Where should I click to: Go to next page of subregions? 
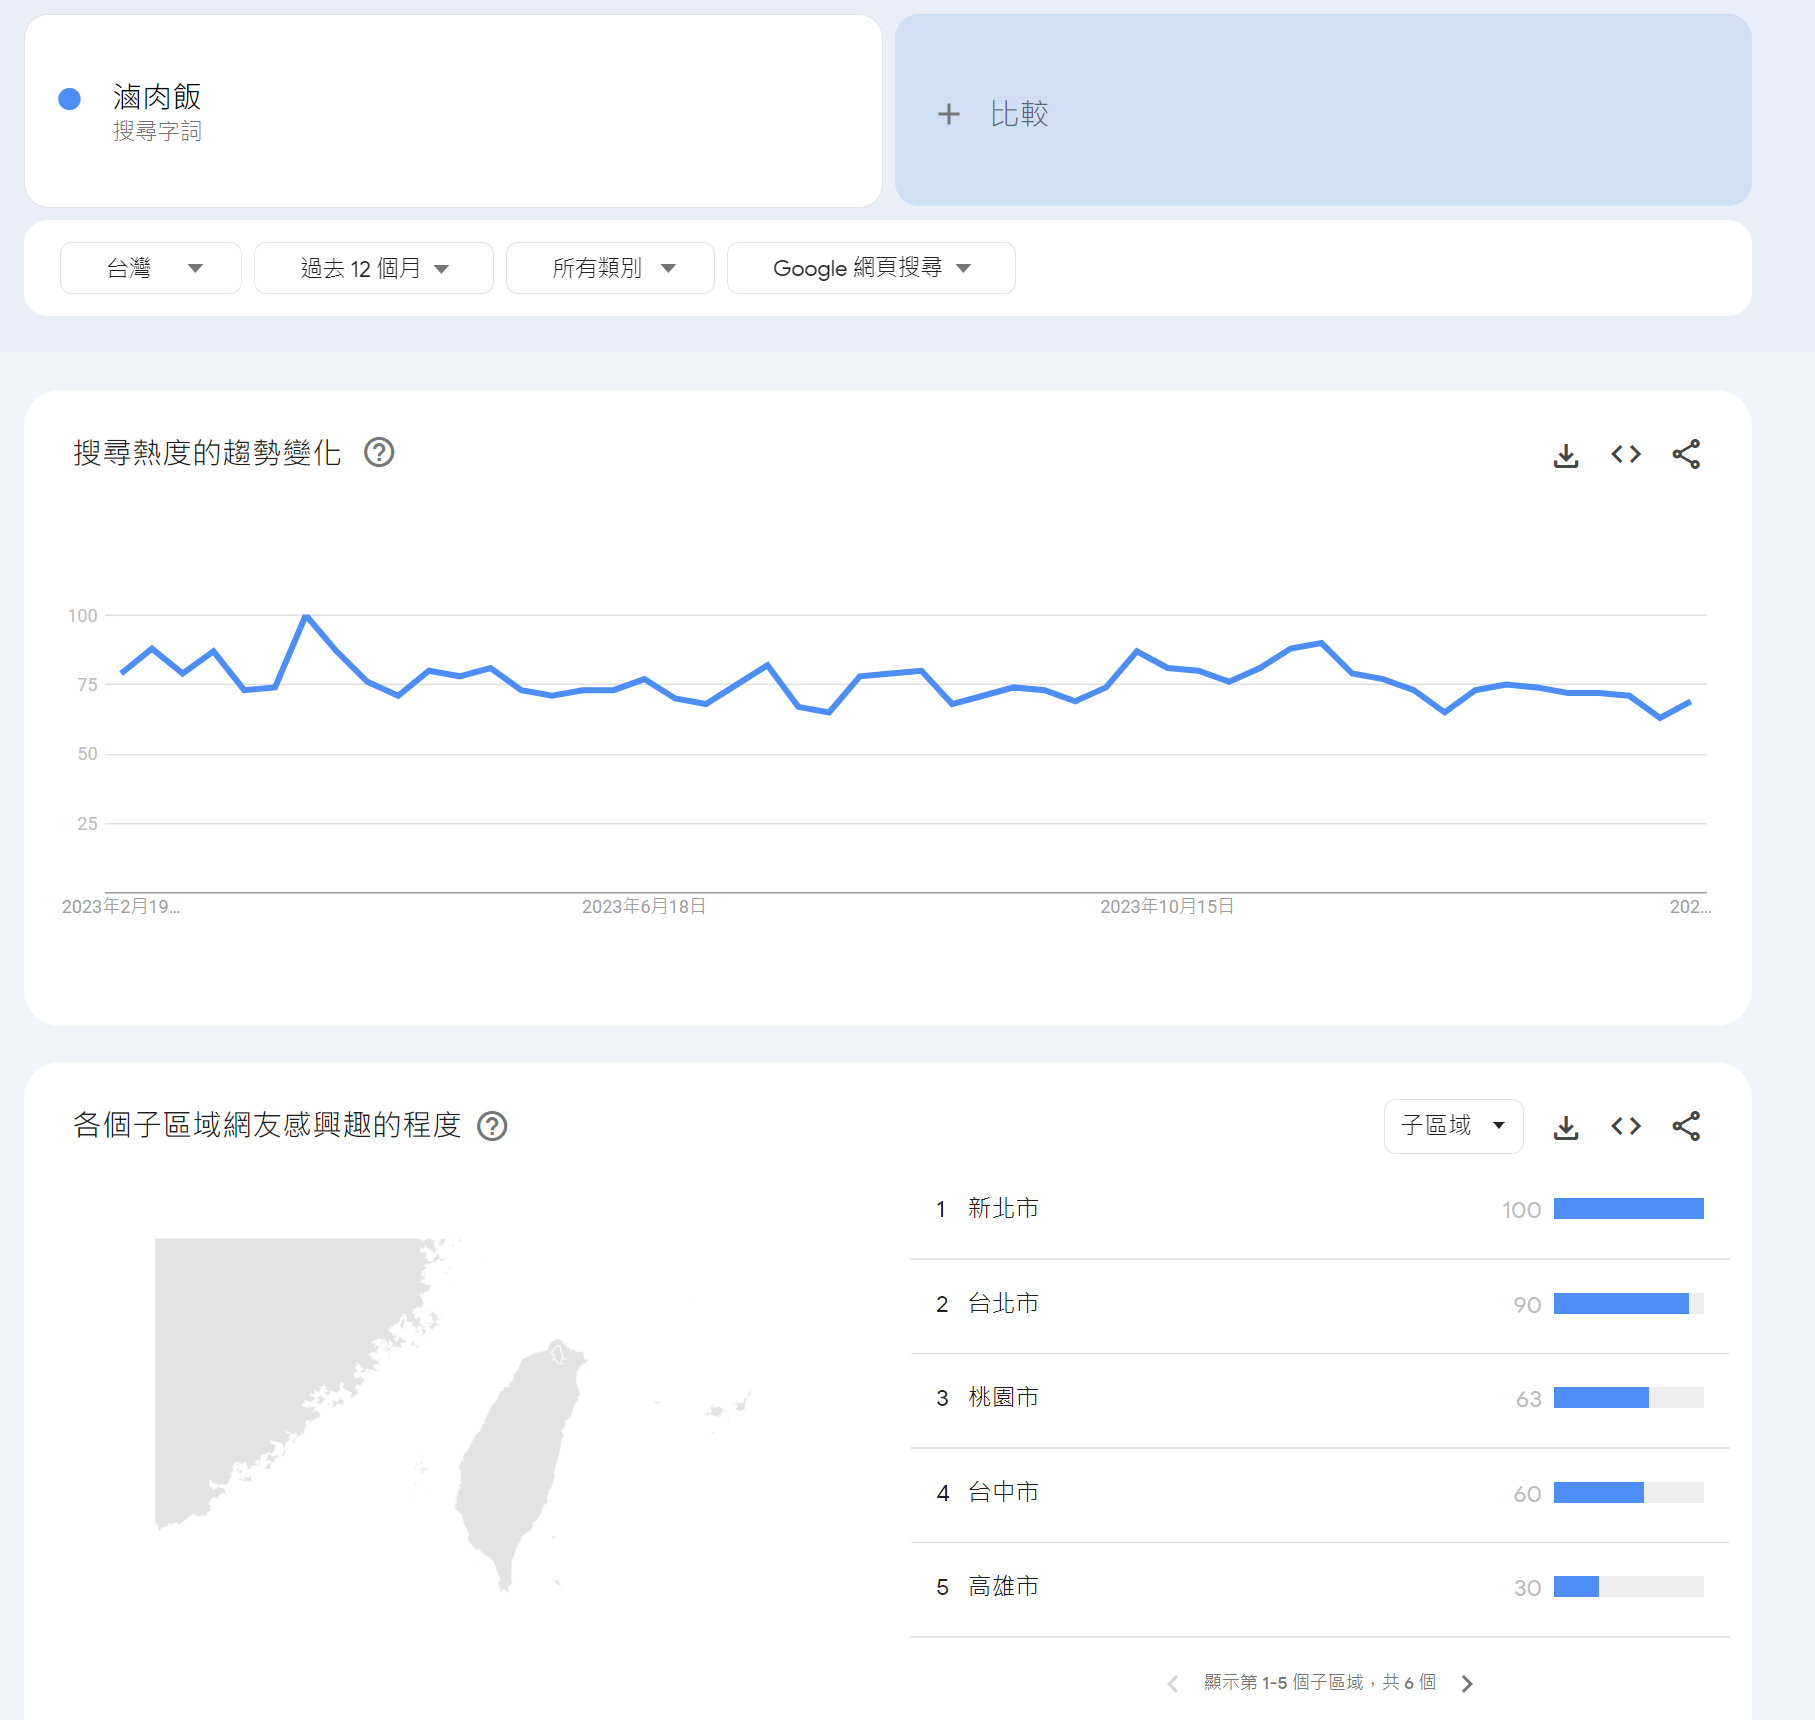point(1467,1684)
